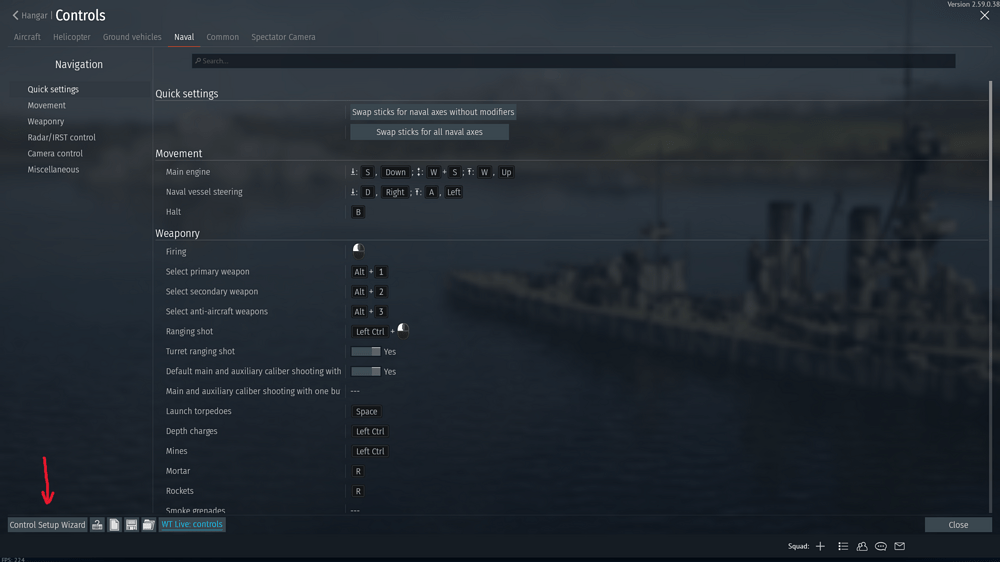
Task: Return to Hangar via breadcrumb
Action: tap(34, 15)
